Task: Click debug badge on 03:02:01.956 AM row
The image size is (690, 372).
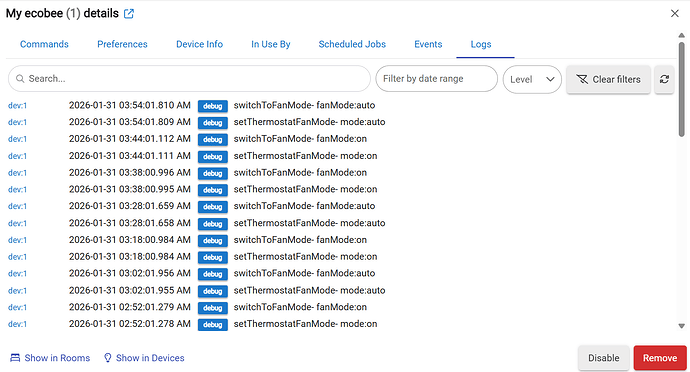Action: coord(213,274)
